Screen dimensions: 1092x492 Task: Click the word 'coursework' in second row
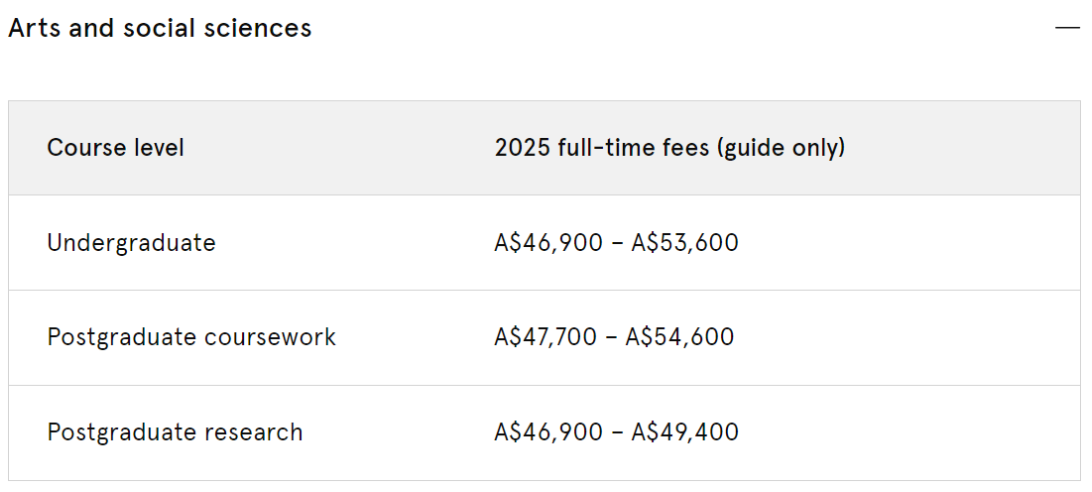pos(270,337)
